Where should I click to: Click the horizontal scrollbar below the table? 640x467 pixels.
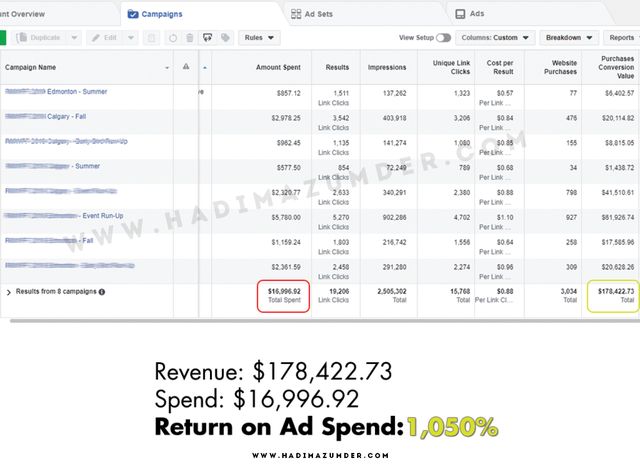click(x=325, y=321)
